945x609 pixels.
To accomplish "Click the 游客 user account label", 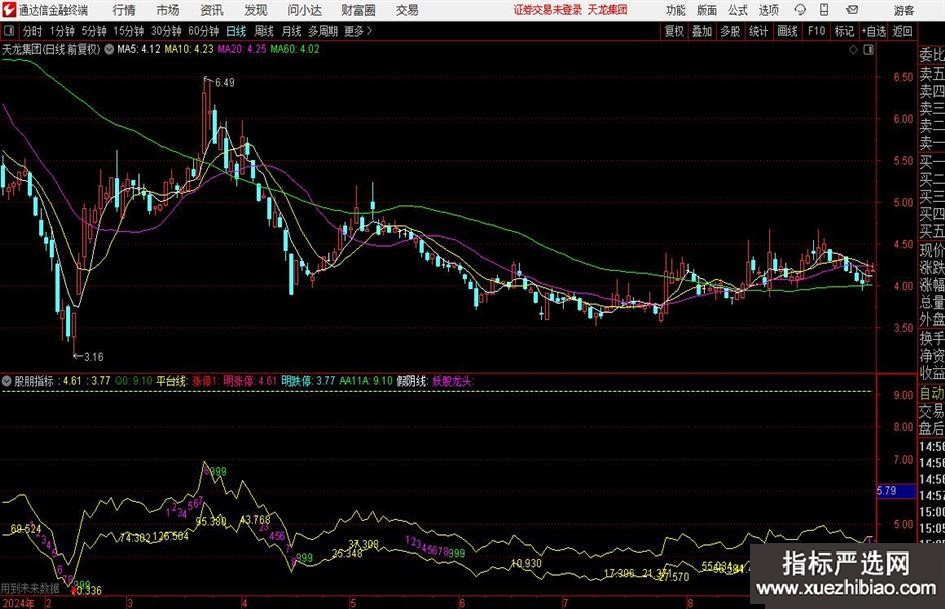I will pyautogui.click(x=903, y=10).
